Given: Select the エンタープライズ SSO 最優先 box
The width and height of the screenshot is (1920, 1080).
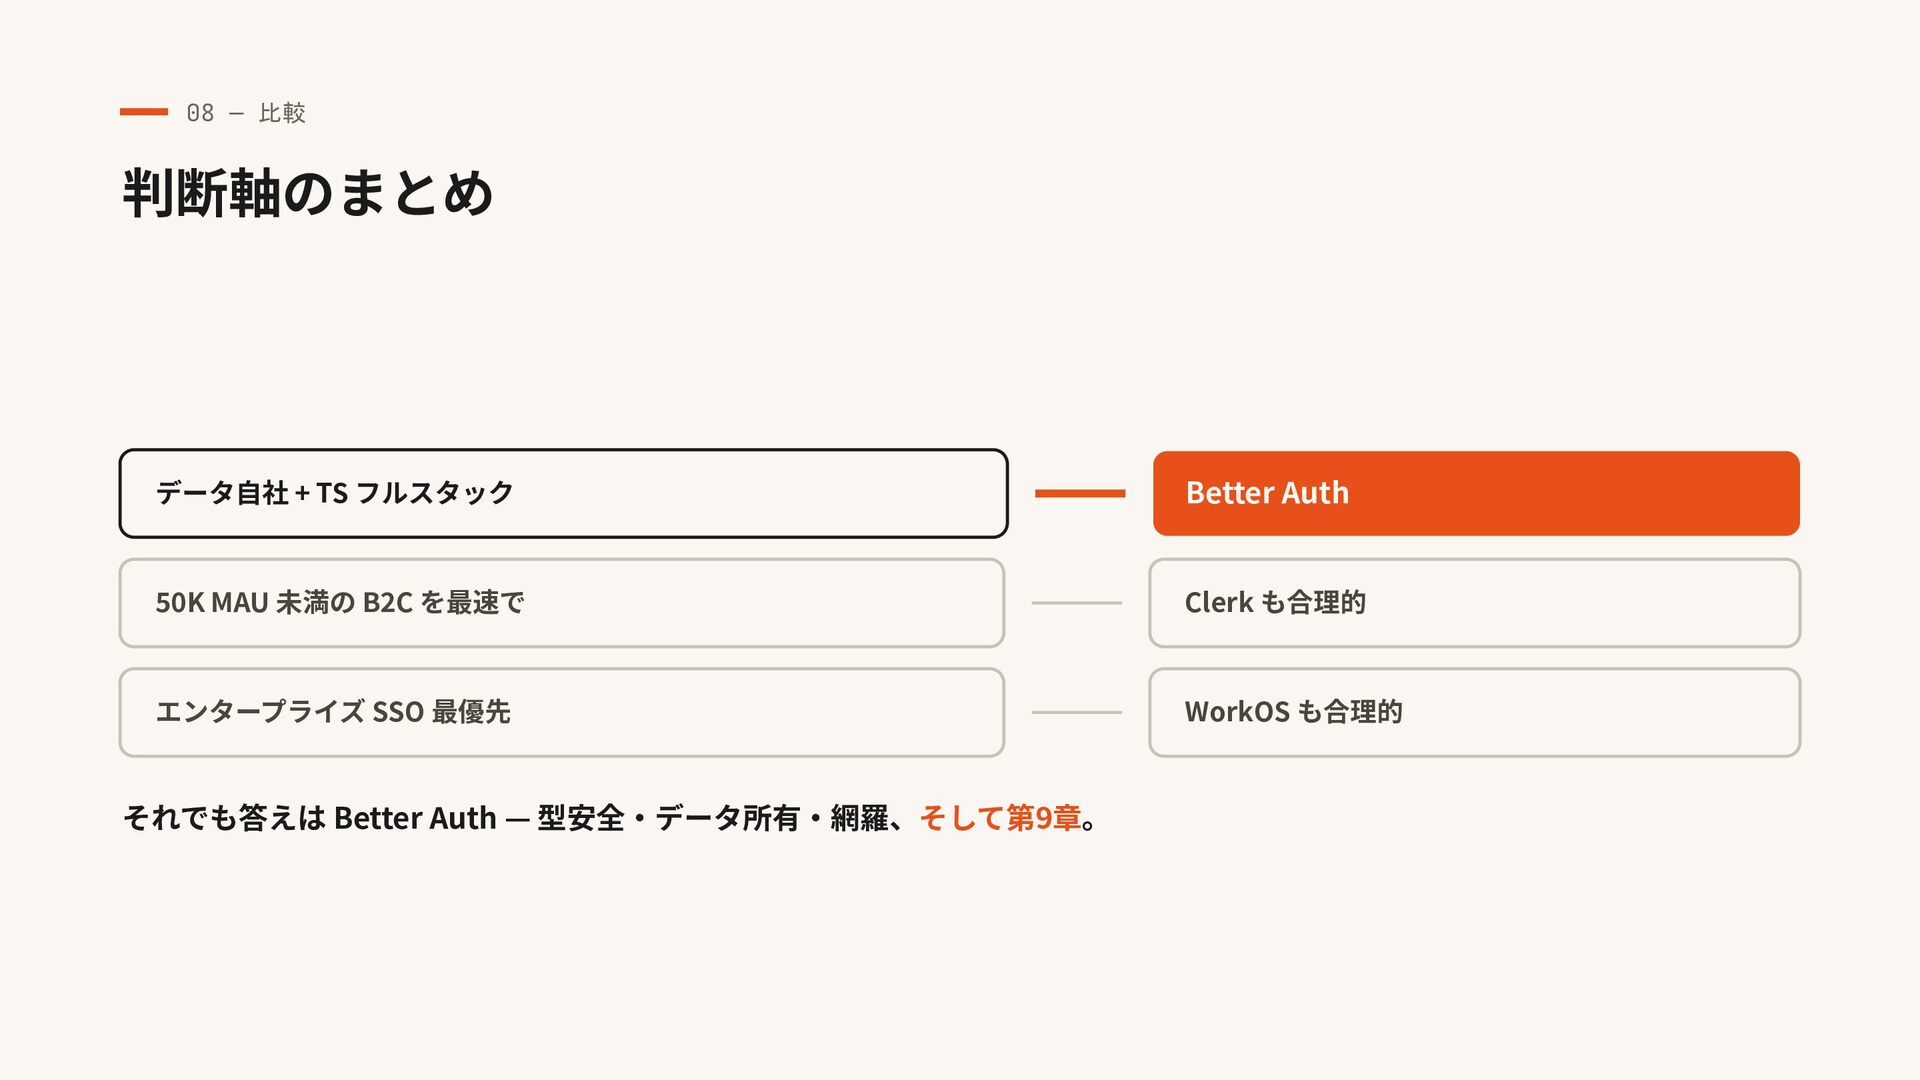Looking at the screenshot, I should point(562,712).
